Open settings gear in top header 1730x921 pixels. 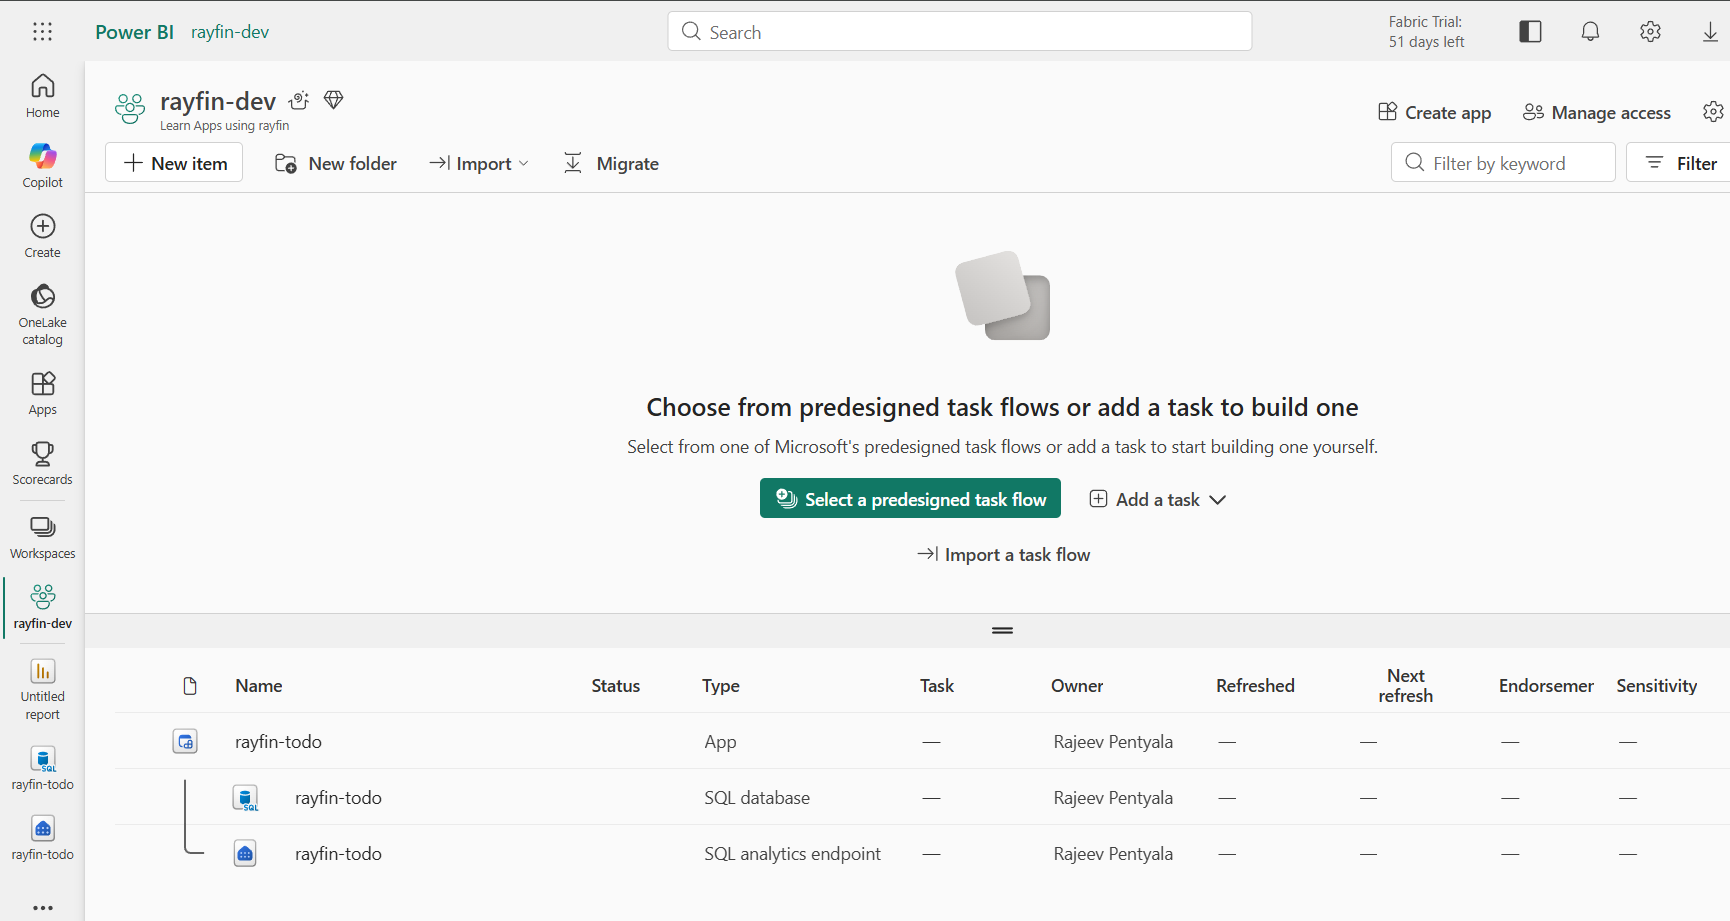pyautogui.click(x=1650, y=32)
